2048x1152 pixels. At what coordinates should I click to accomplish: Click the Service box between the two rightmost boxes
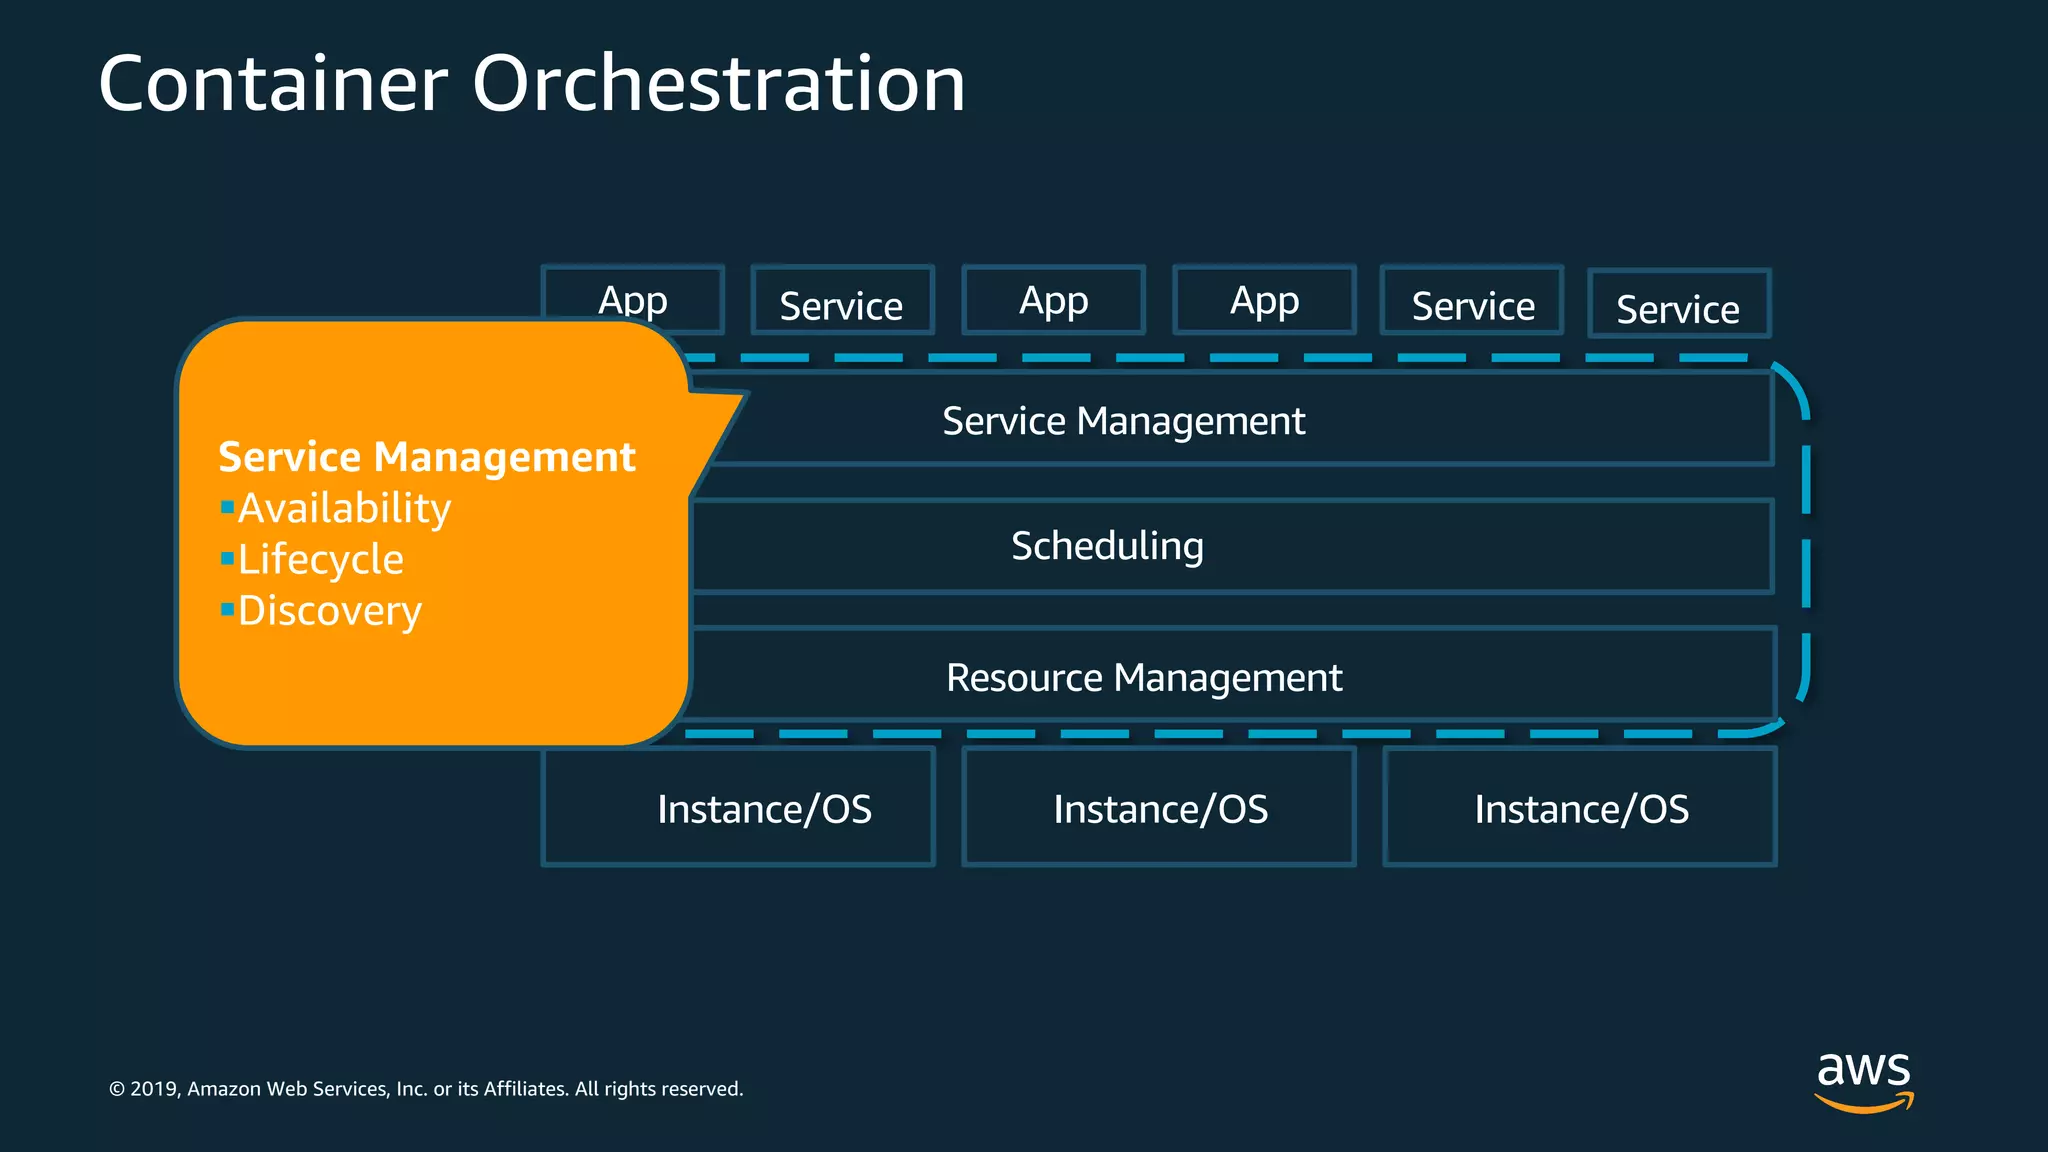[1472, 304]
